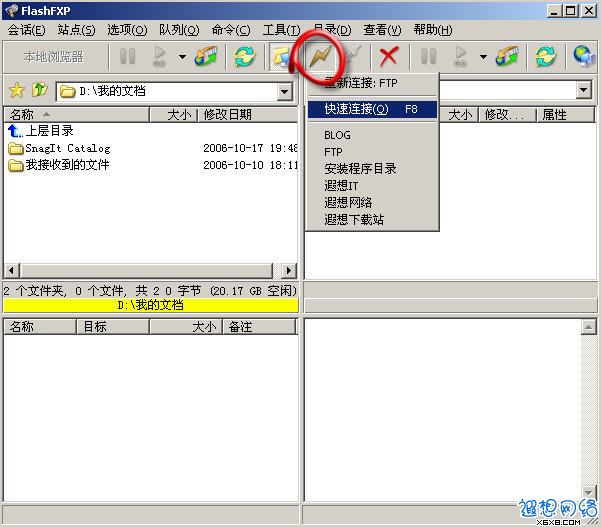Open the 查看(V) menu
601x527 pixels.
coord(382,30)
